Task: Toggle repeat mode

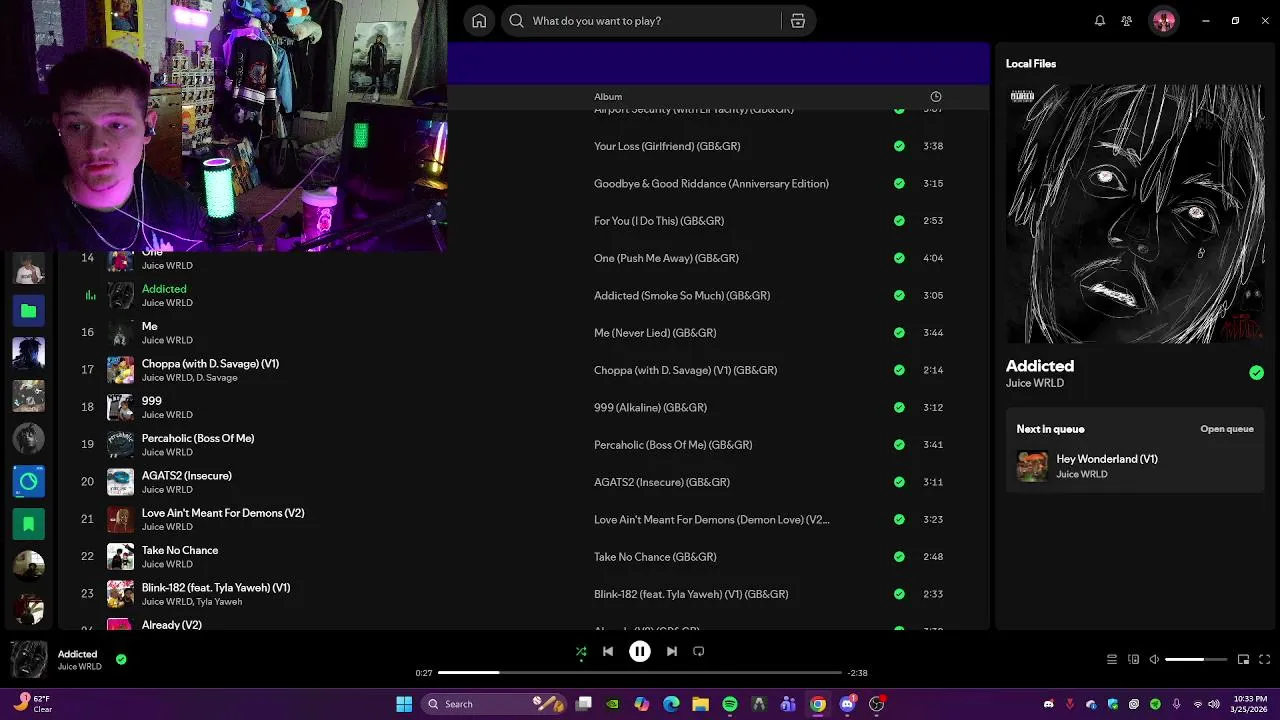Action: (x=699, y=651)
